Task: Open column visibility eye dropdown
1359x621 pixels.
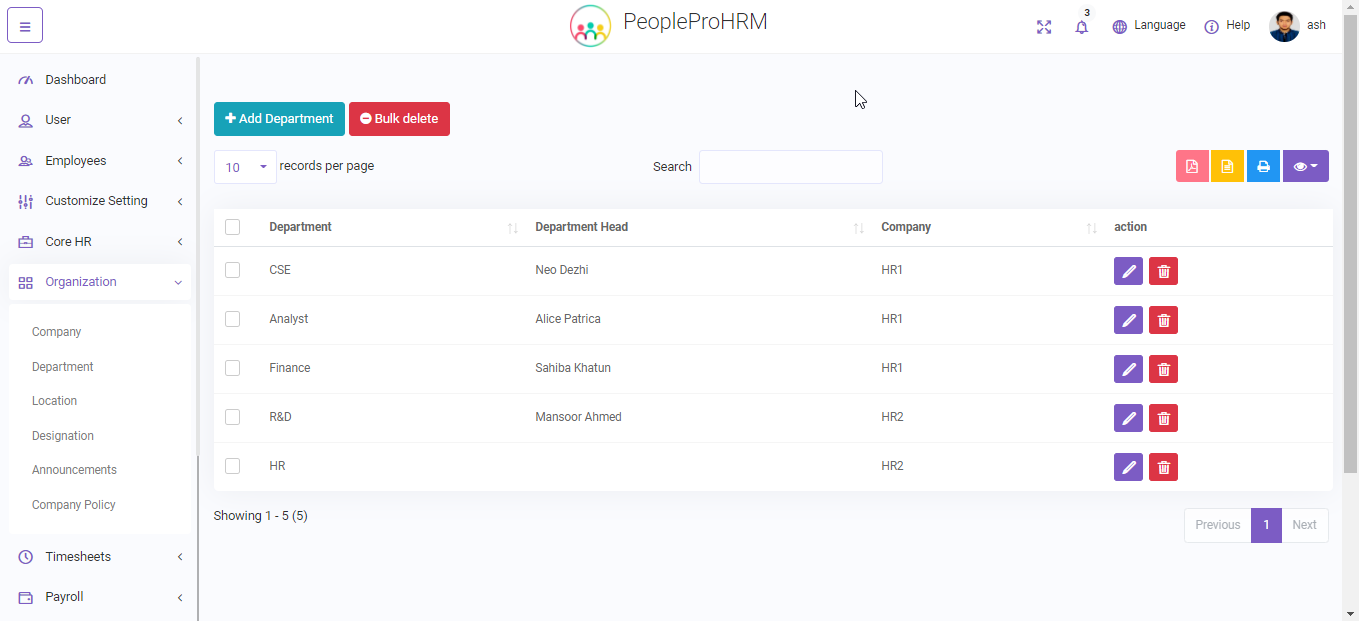Action: 1305,167
